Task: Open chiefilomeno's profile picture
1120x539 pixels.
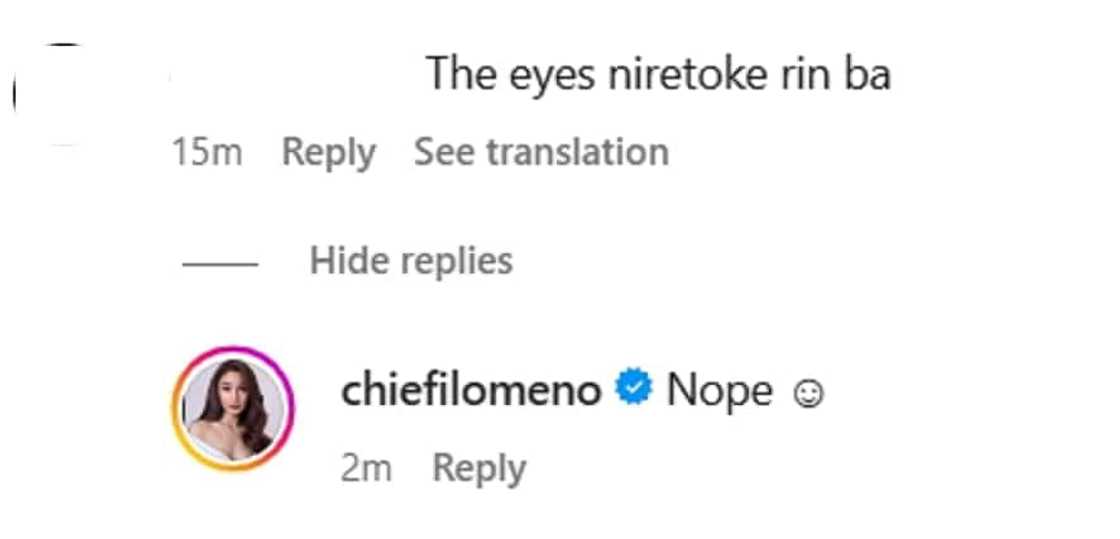Action: coord(235,408)
